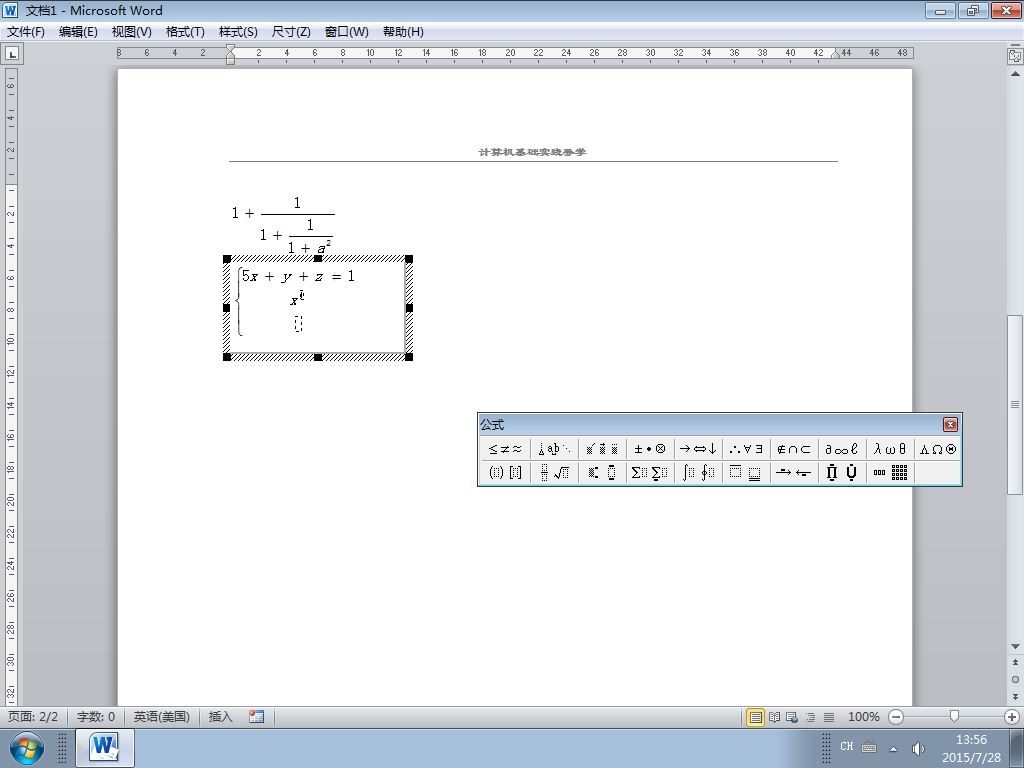Open uppercase Greek letters palette (ΛΩ)

tap(937, 449)
